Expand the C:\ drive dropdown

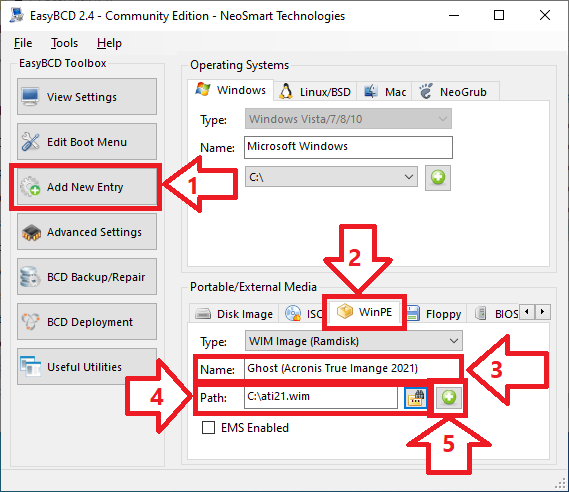[331, 177]
